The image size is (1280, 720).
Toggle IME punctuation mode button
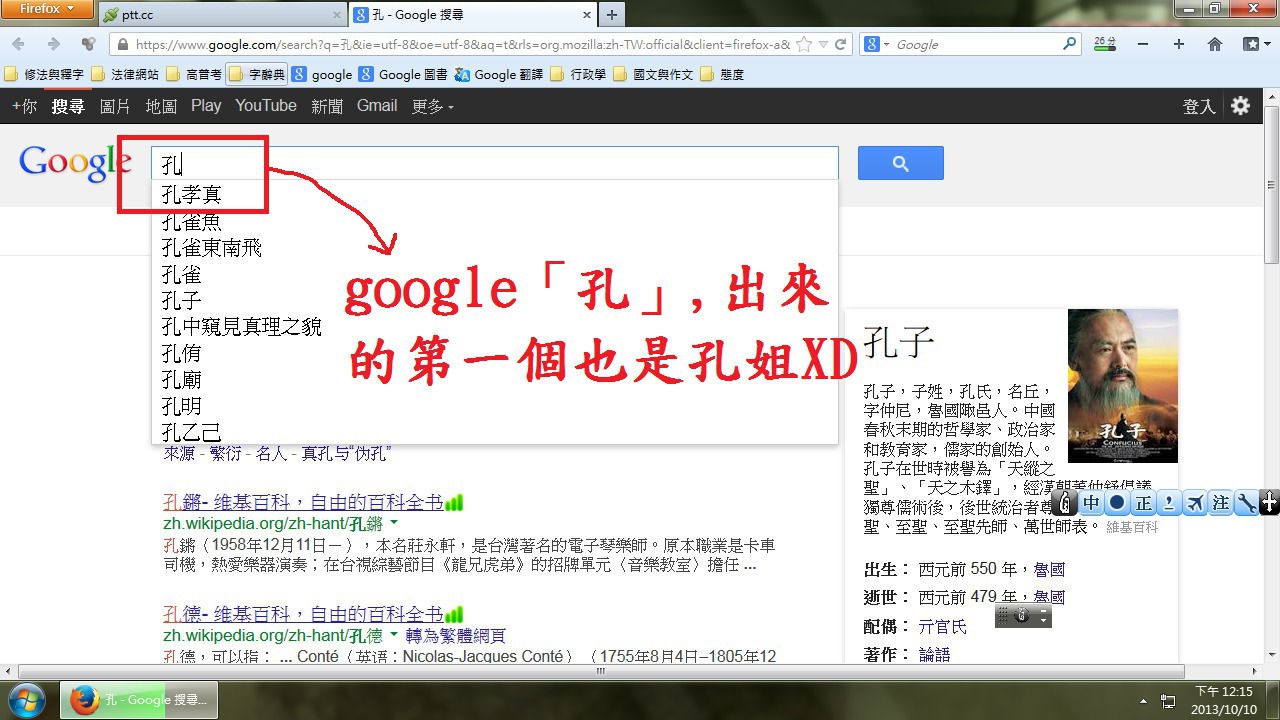[1169, 503]
